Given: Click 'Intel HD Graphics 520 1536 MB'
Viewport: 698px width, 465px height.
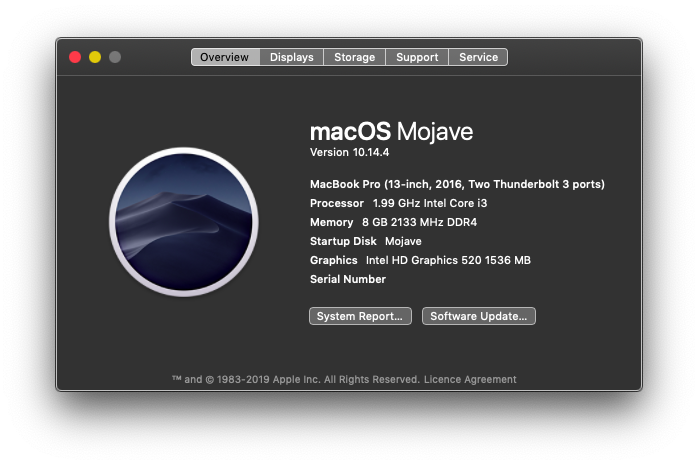Looking at the screenshot, I should point(448,260).
